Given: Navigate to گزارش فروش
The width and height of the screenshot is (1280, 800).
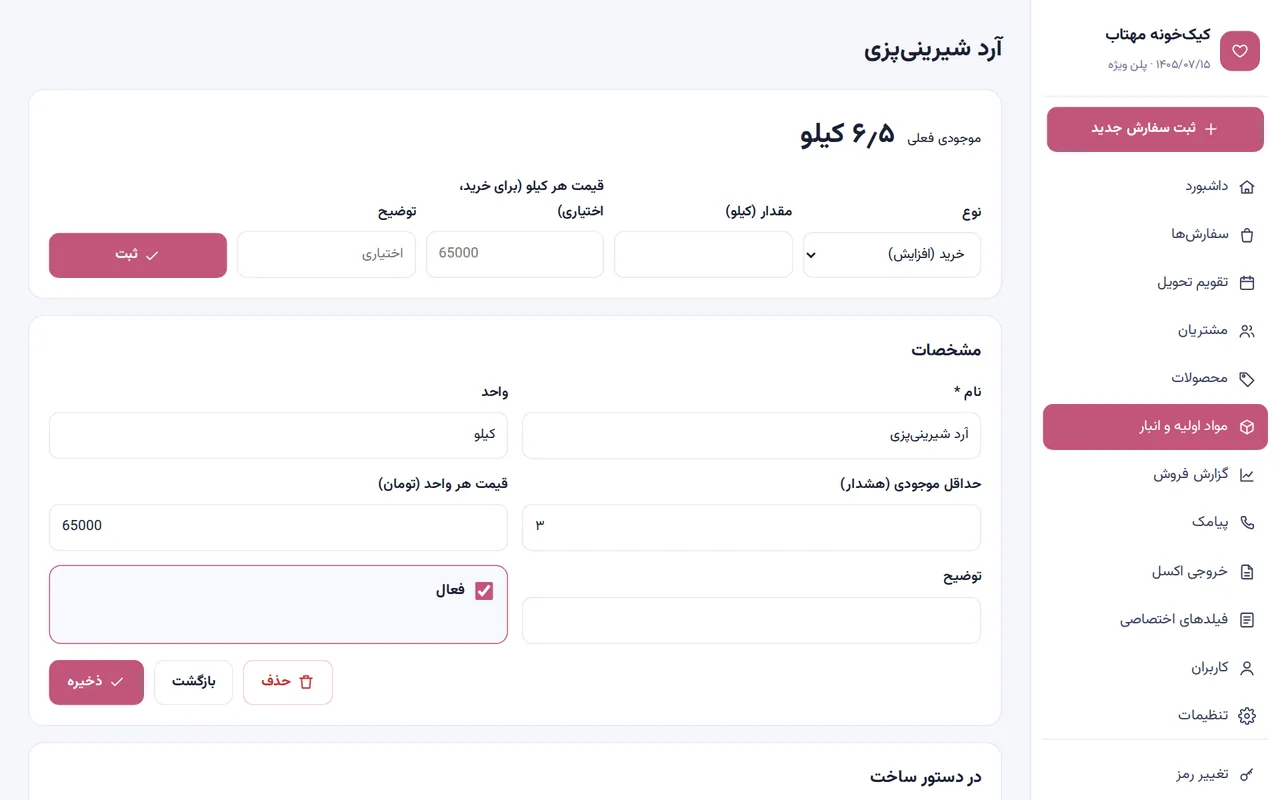Looking at the screenshot, I should tap(1155, 475).
